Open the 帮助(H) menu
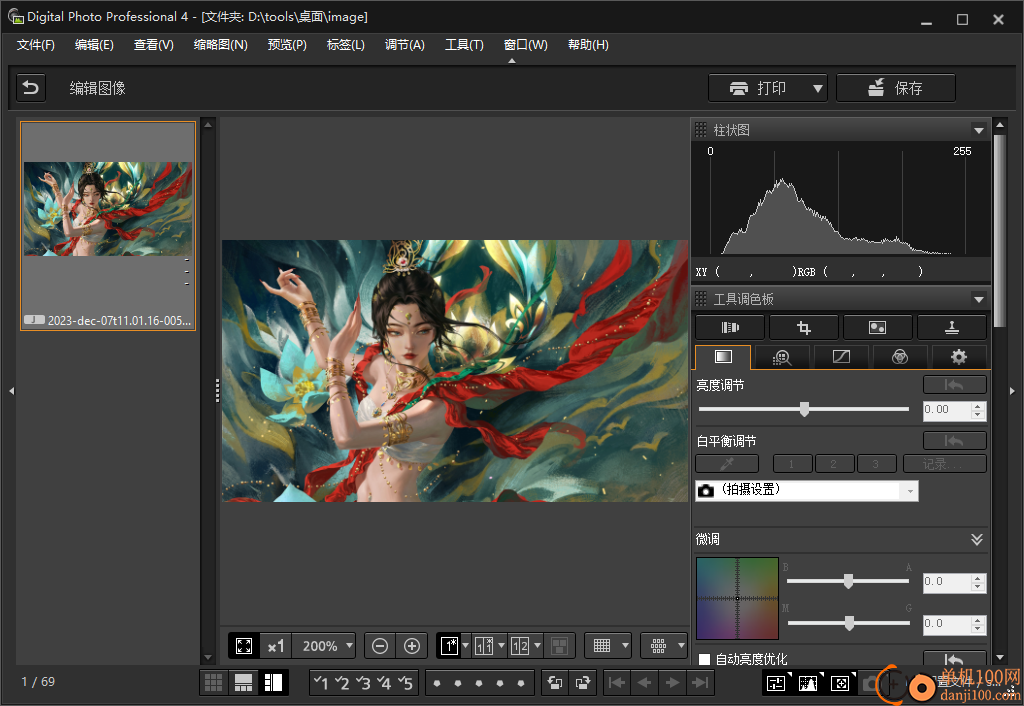The width and height of the screenshot is (1024, 706). click(588, 45)
